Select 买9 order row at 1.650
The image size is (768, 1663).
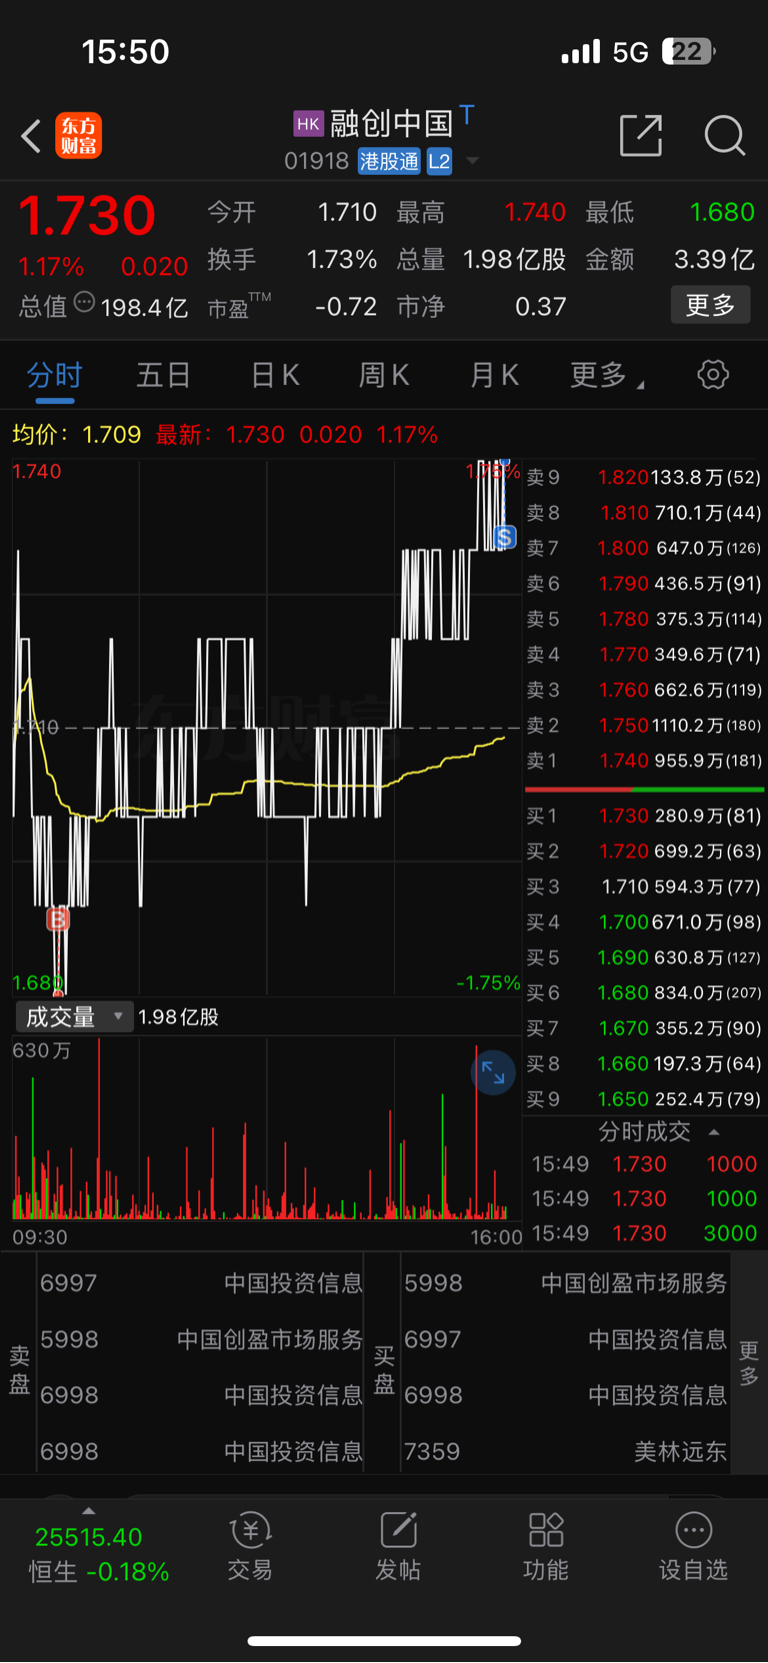(644, 1099)
